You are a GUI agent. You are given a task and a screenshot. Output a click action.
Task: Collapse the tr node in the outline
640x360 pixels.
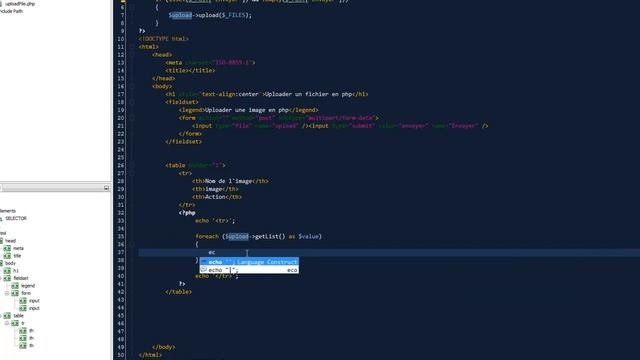point(7,323)
